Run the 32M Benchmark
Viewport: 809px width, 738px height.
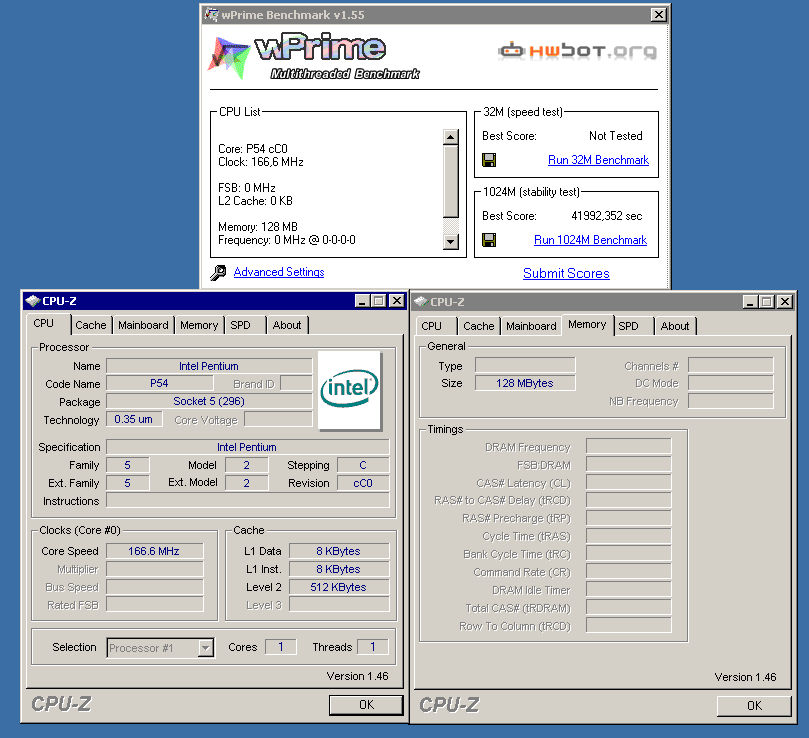598,160
